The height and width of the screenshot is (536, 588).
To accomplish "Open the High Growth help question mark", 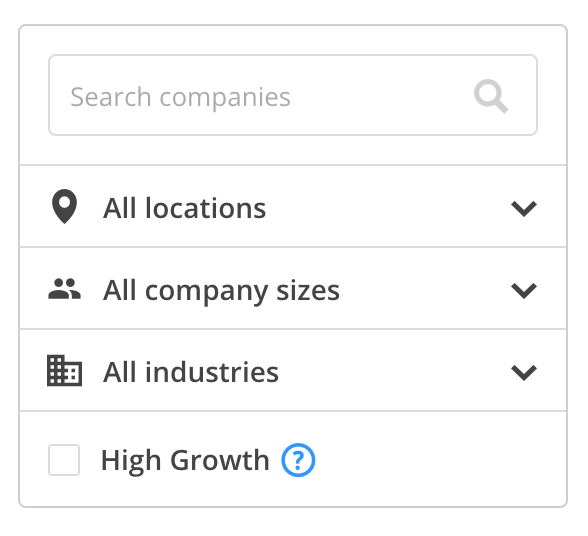I will pyautogui.click(x=298, y=460).
